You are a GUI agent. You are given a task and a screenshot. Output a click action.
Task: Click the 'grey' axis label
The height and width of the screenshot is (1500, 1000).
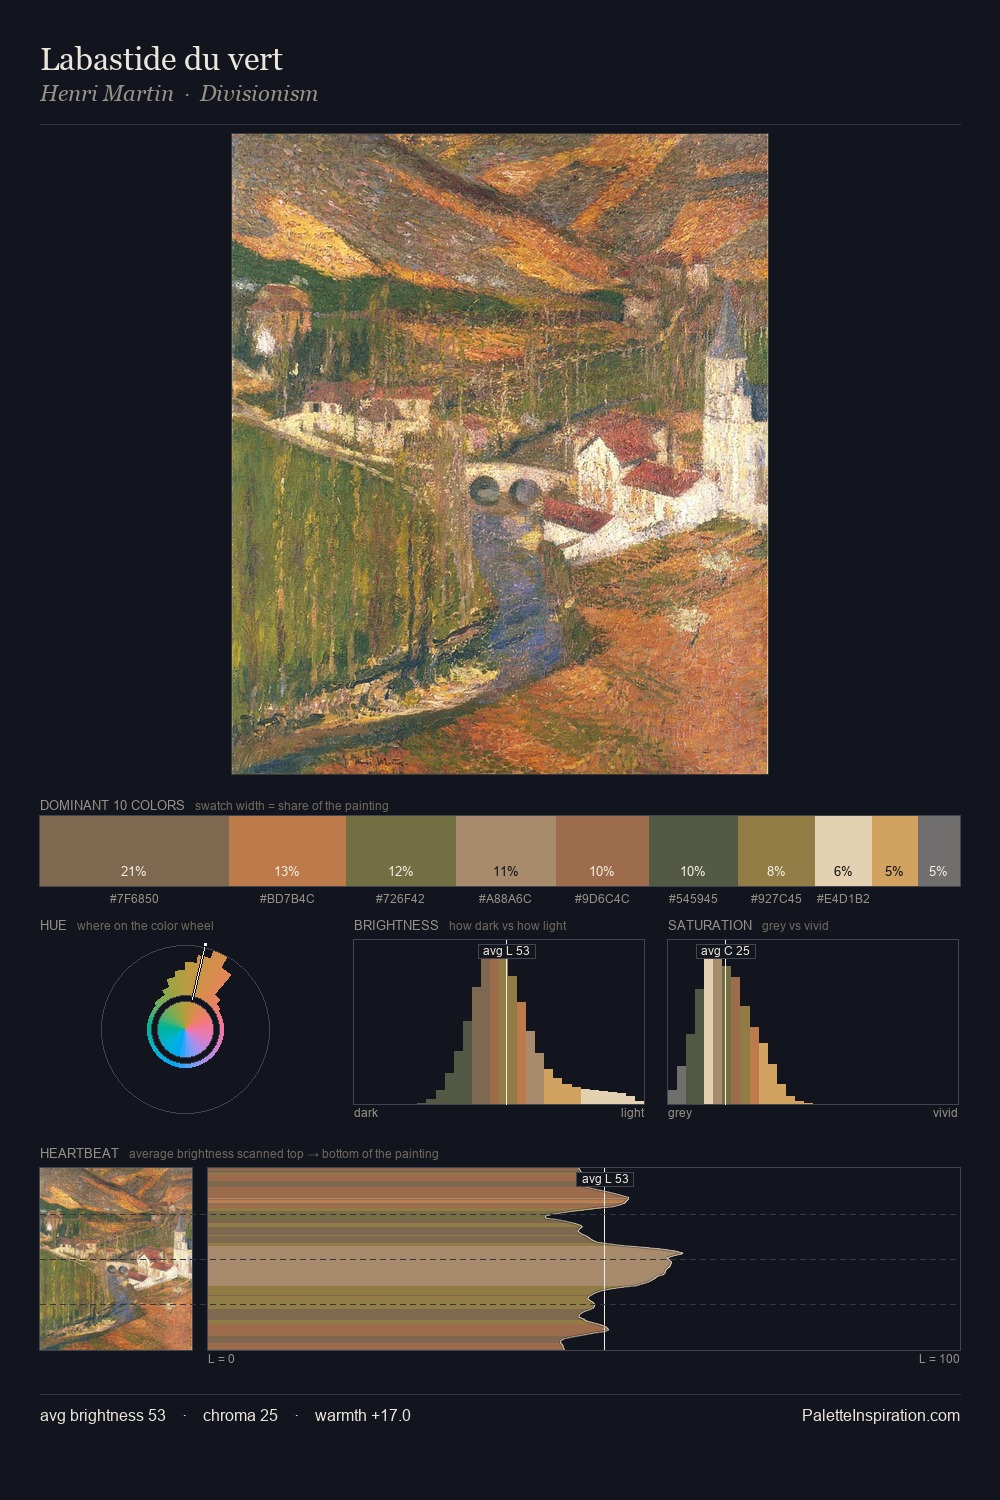(680, 1113)
